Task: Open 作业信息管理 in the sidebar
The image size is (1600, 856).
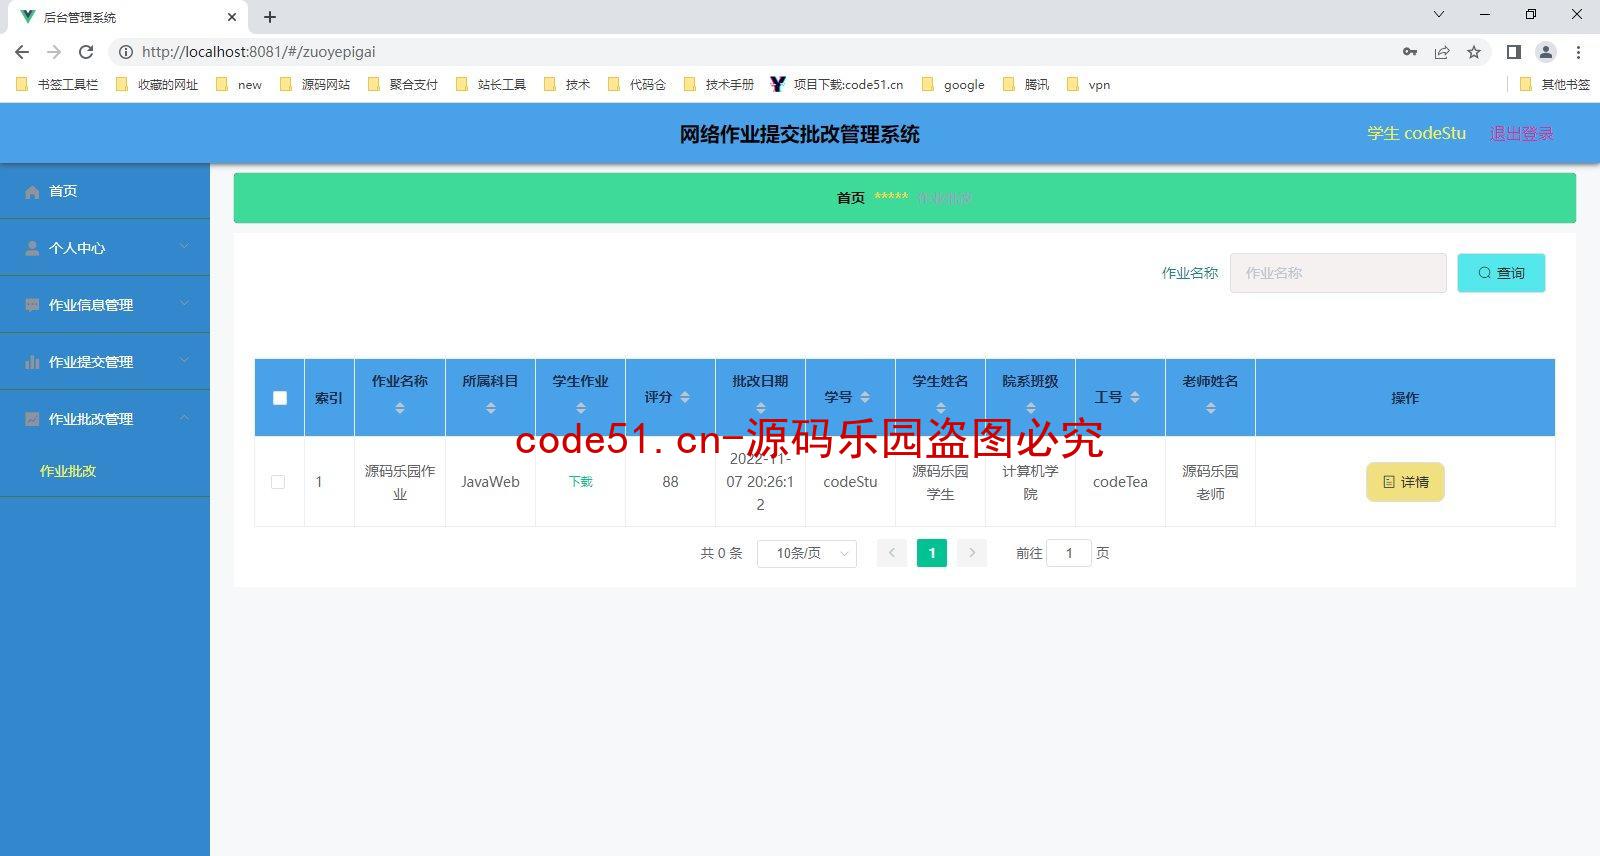Action: (105, 305)
